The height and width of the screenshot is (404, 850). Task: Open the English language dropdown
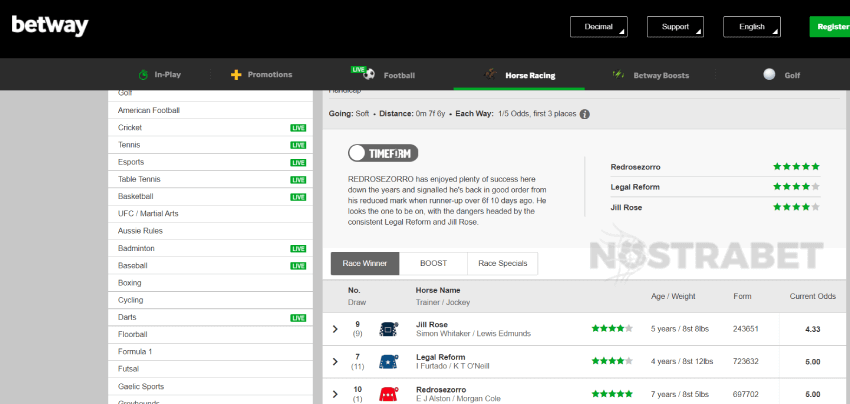point(752,27)
